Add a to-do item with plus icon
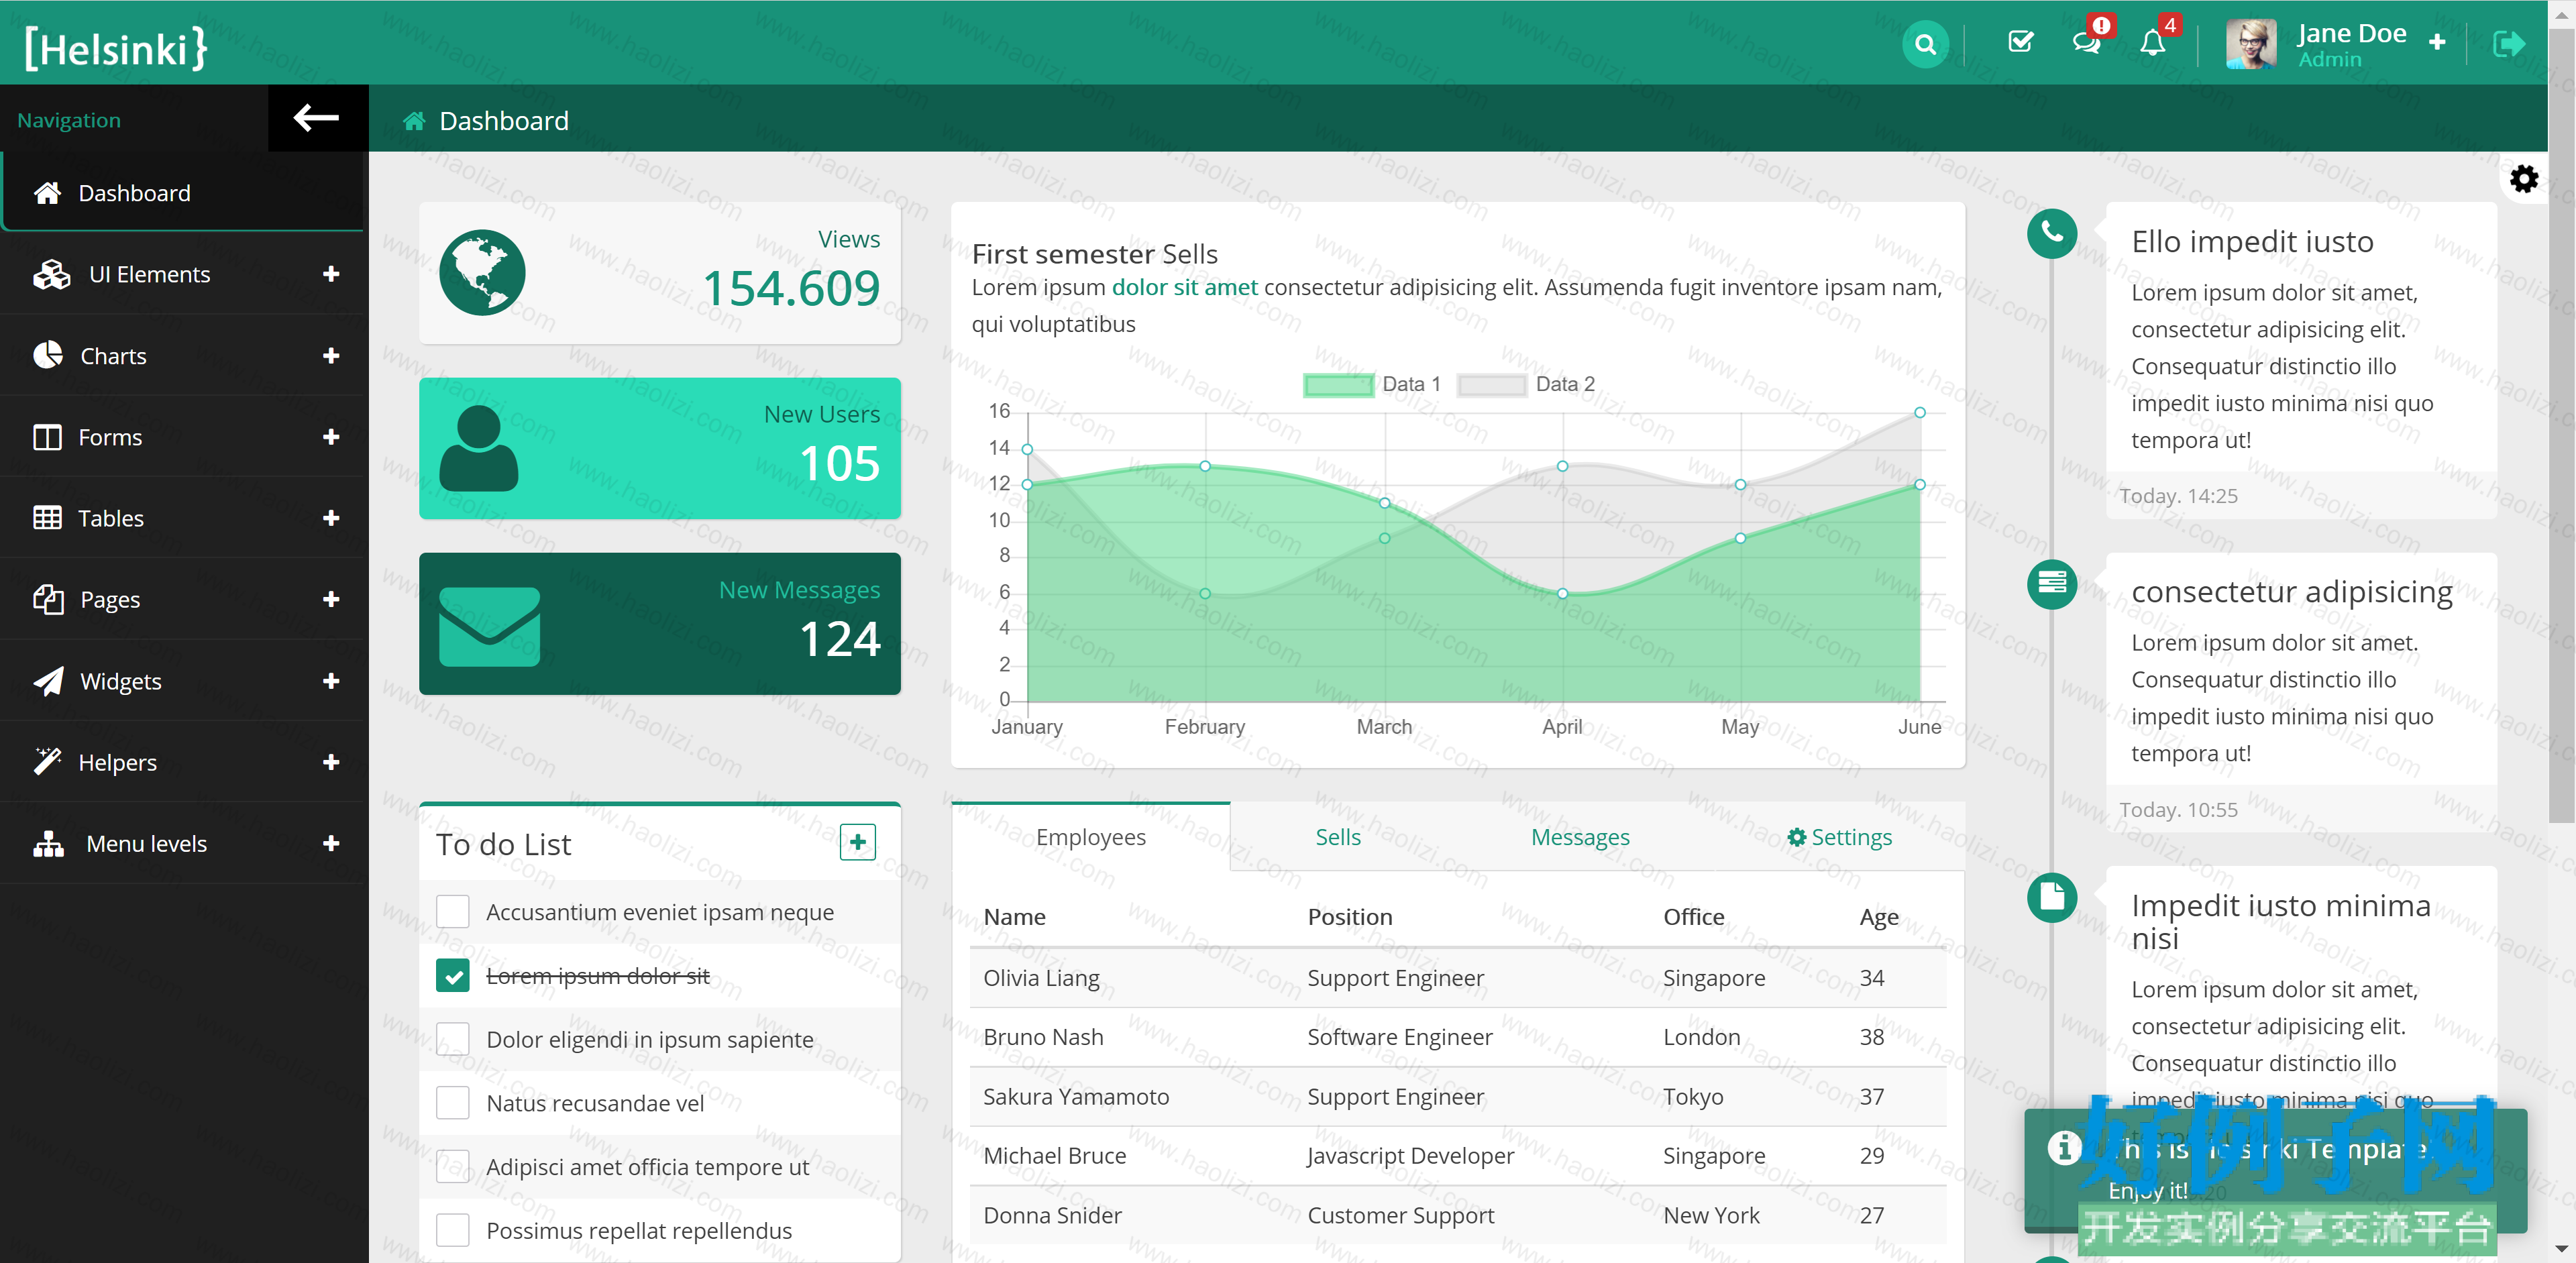Viewport: 2576px width, 1263px height. [x=857, y=843]
